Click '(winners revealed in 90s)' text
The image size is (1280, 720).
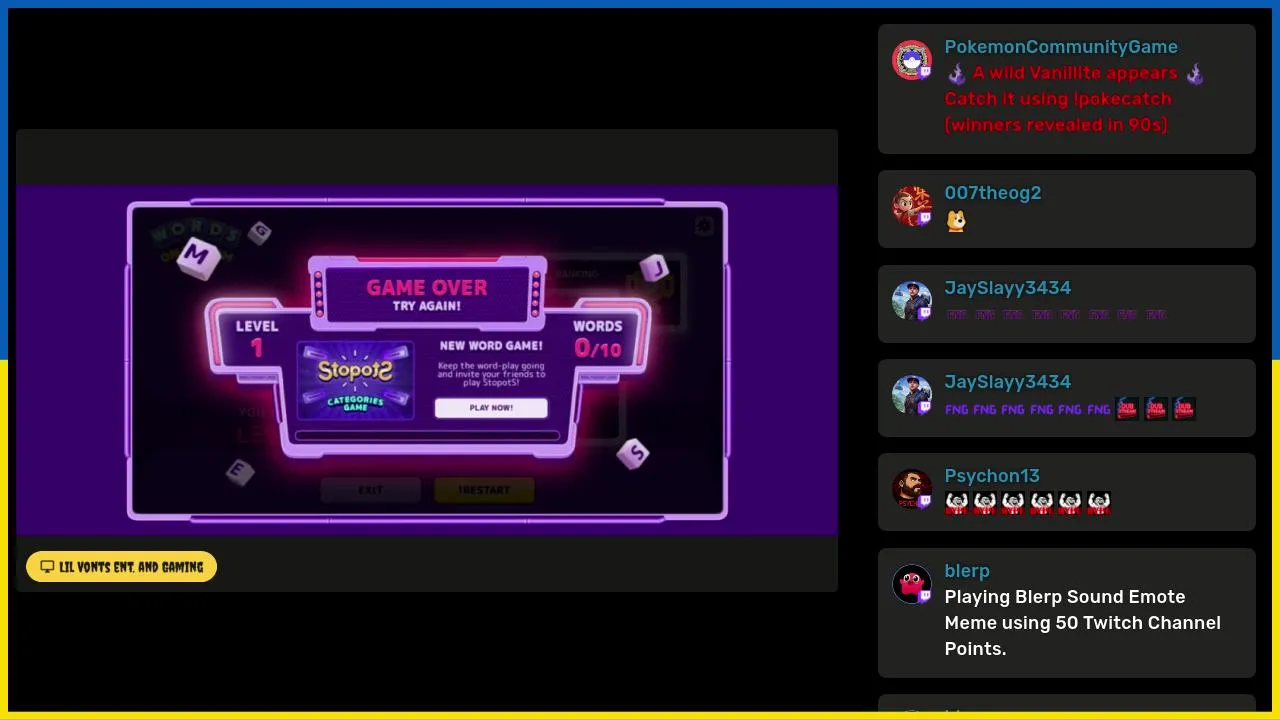pyautogui.click(x=1056, y=125)
